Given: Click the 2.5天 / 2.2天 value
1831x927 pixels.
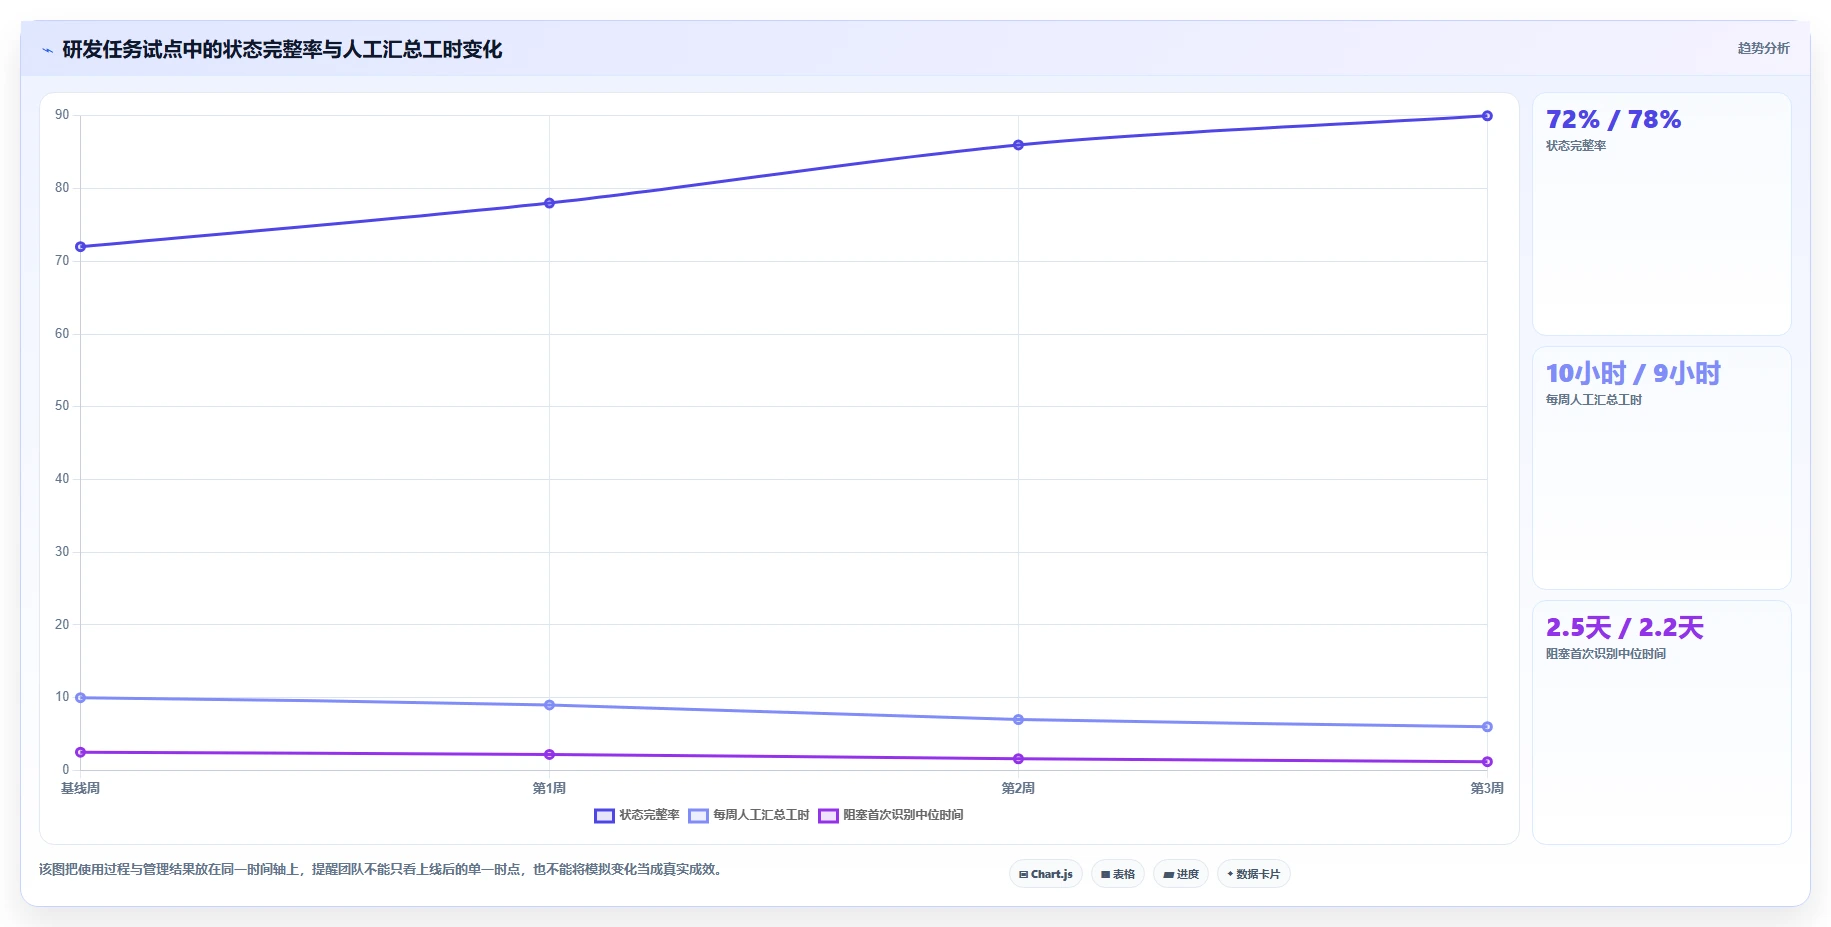Looking at the screenshot, I should coord(1624,628).
